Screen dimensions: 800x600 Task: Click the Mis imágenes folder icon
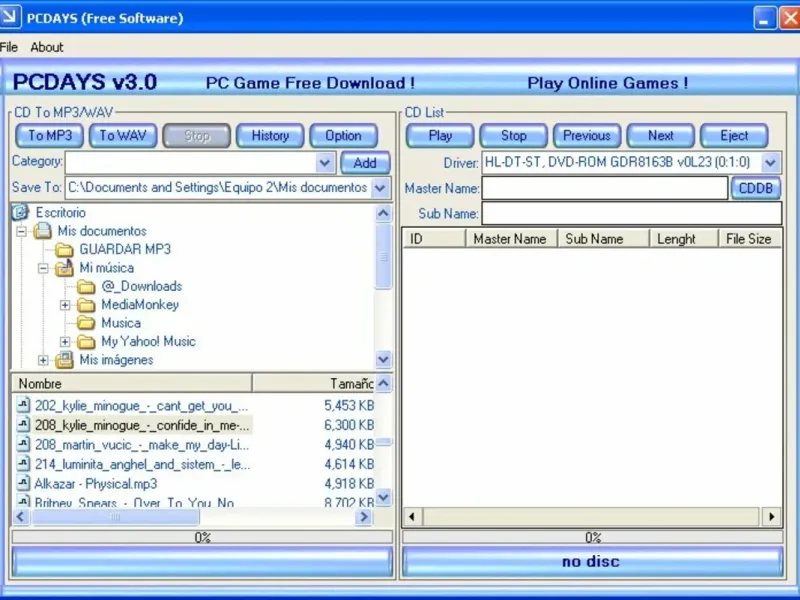(64, 360)
